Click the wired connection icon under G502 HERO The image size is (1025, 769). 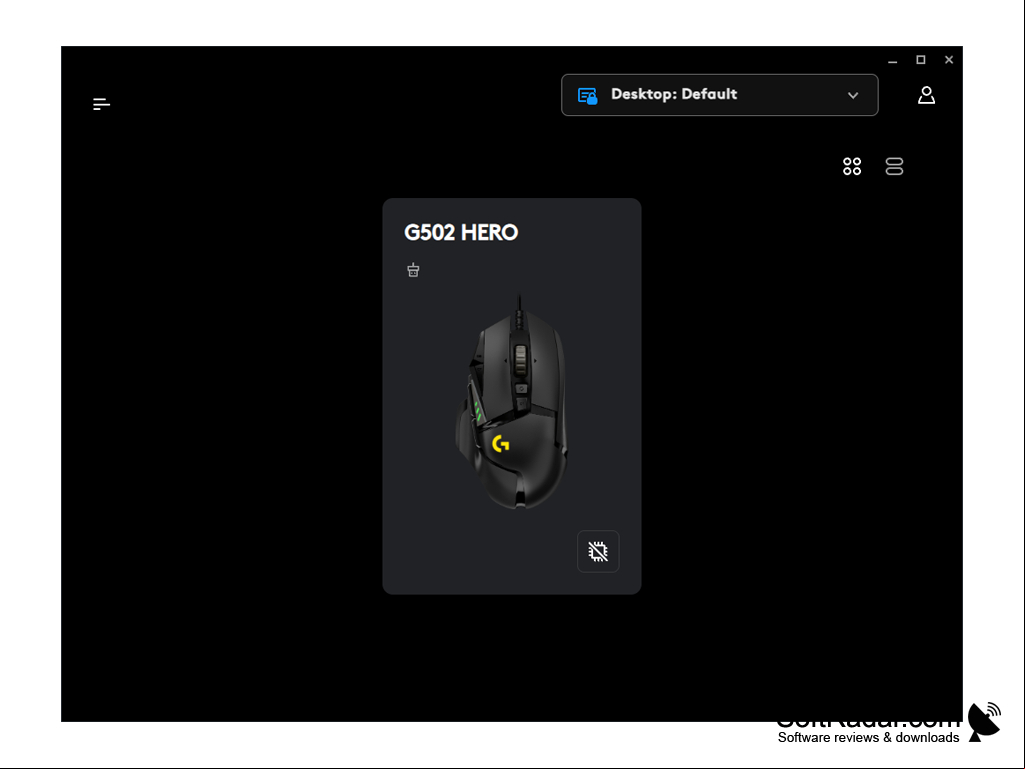413,269
